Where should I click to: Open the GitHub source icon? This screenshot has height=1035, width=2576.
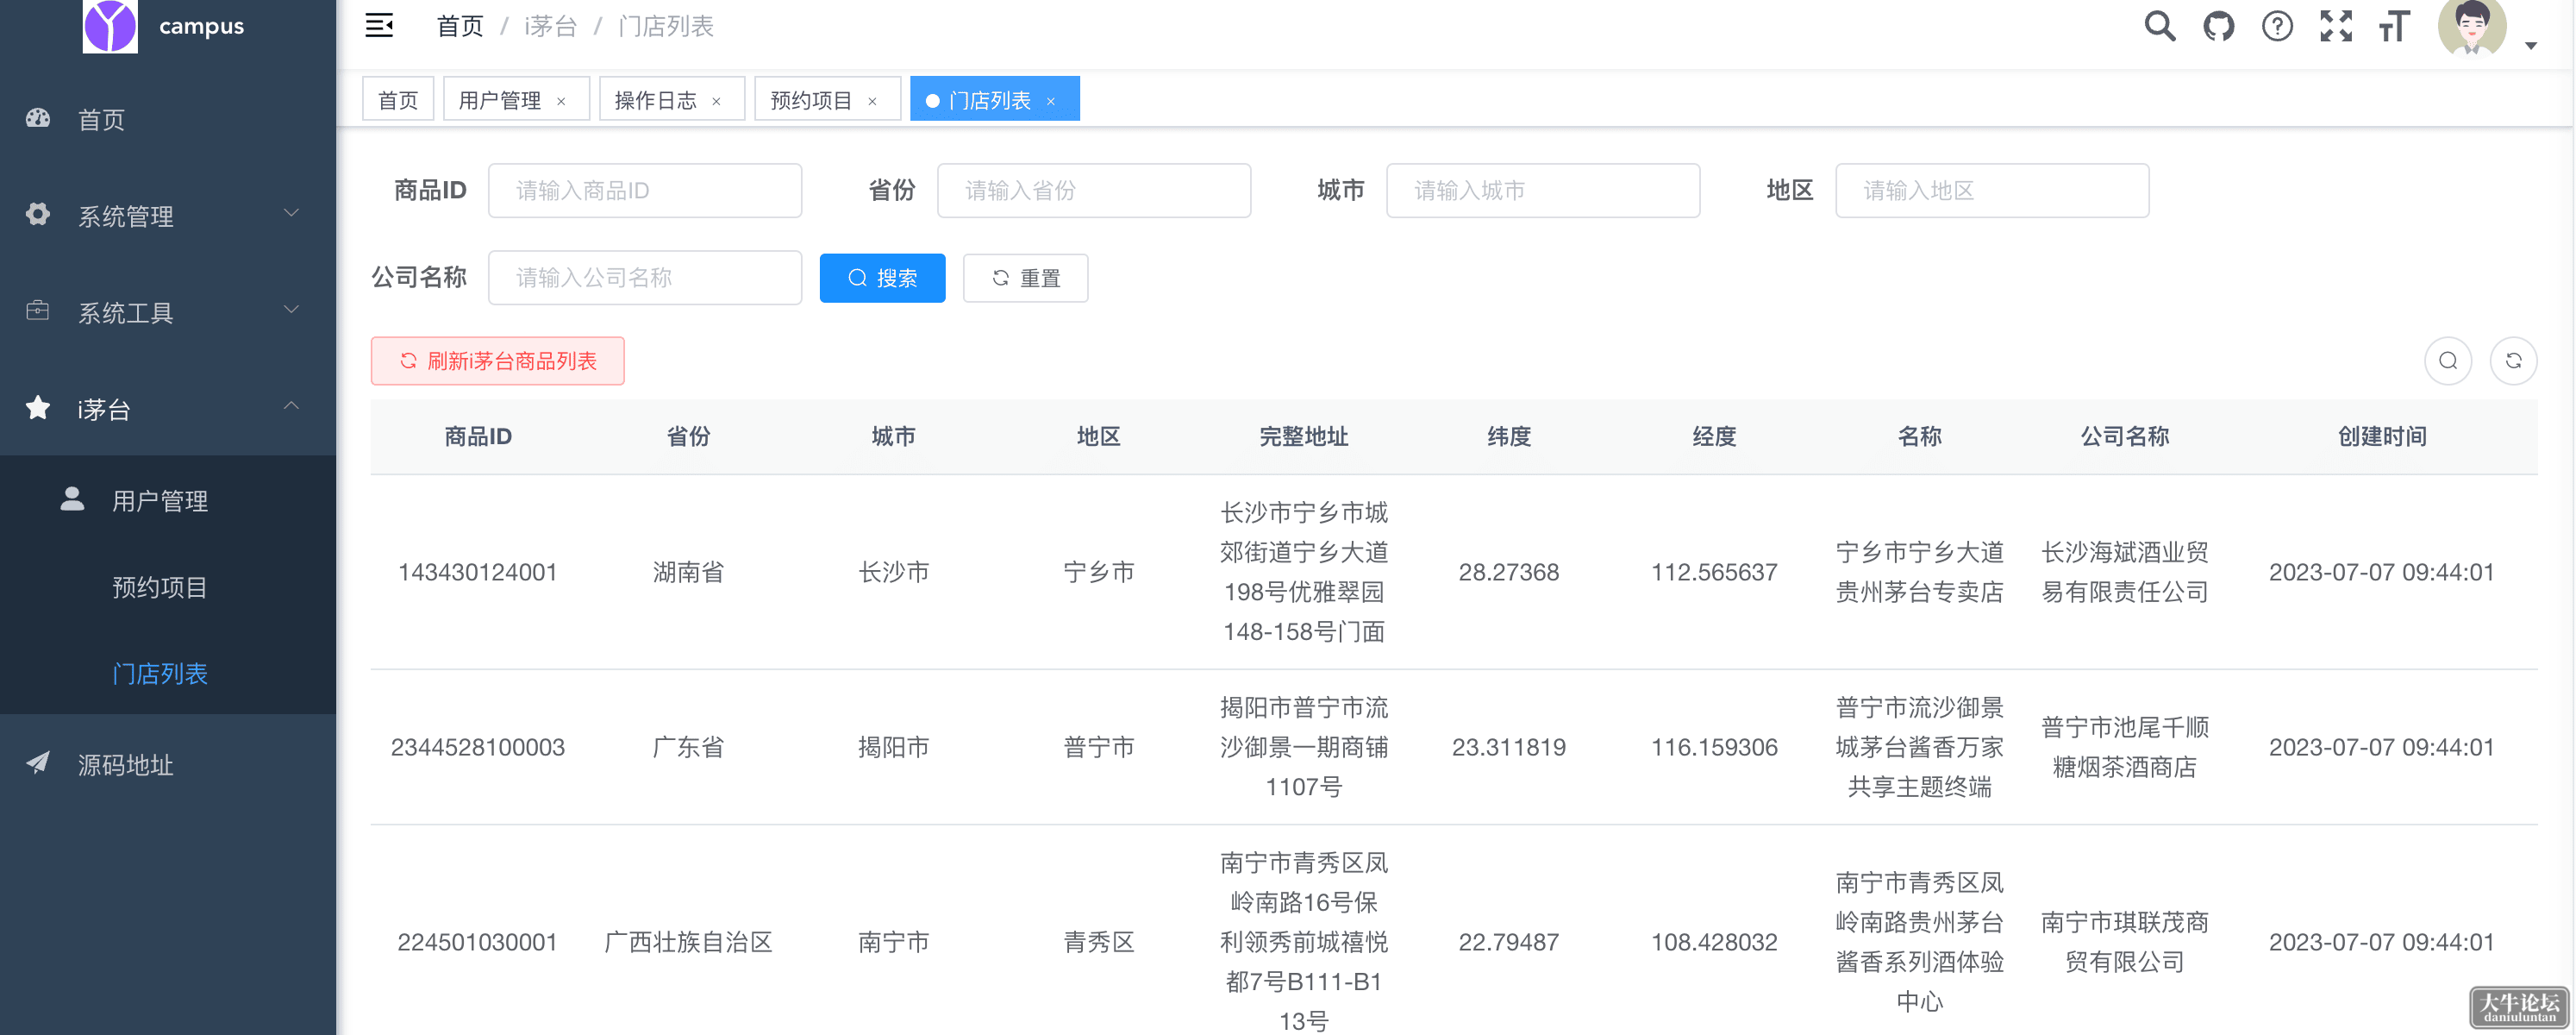tap(2218, 26)
